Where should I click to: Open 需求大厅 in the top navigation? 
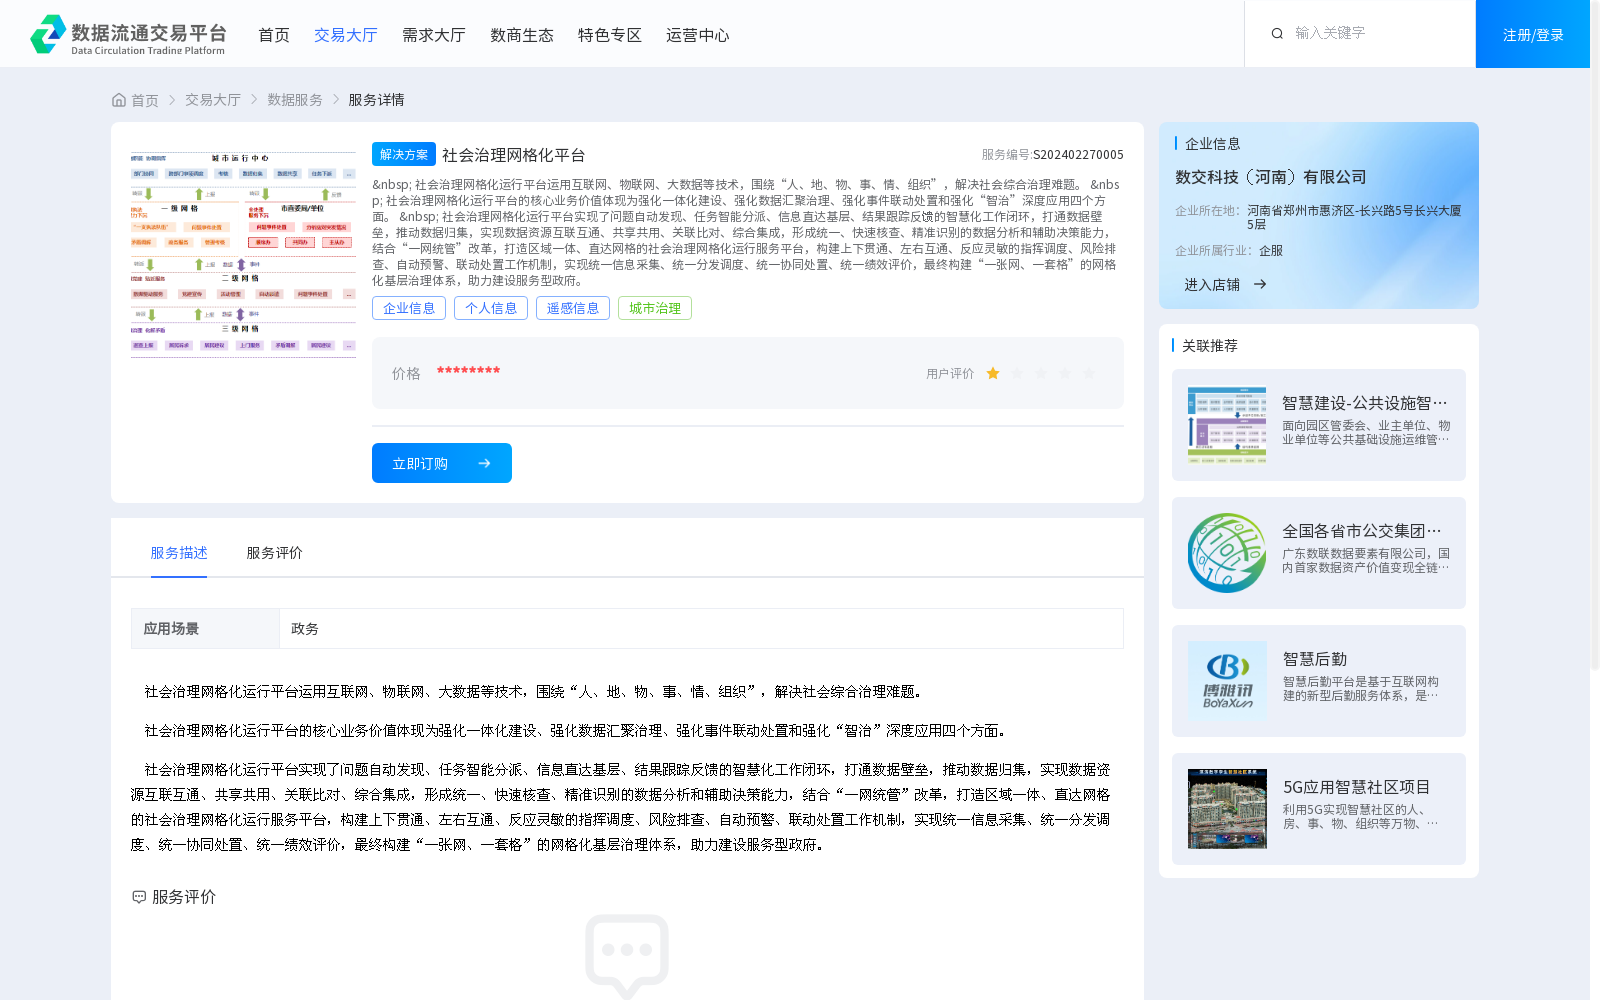(x=434, y=35)
